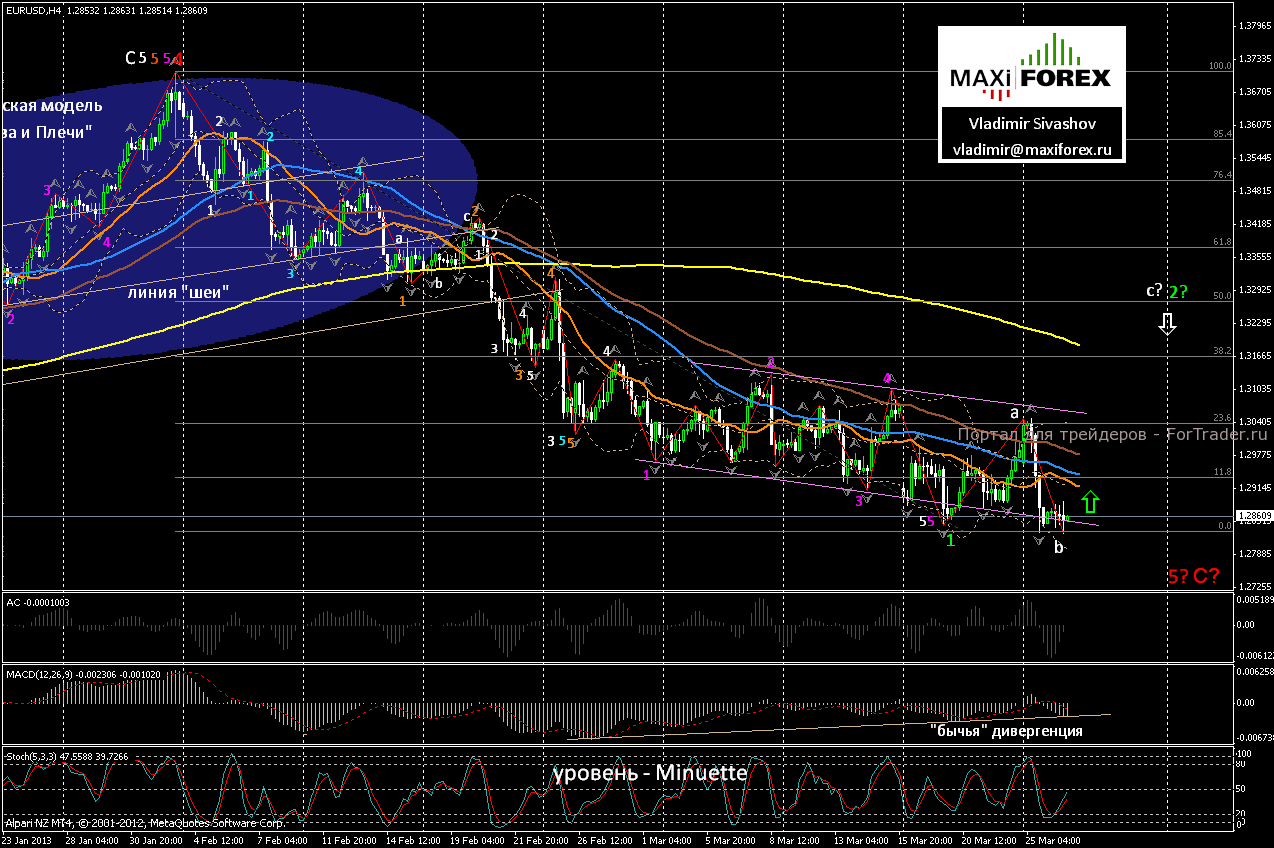Click the "уровень - Minuette" text label
Image resolution: width=1274 pixels, height=848 pixels.
(x=650, y=773)
